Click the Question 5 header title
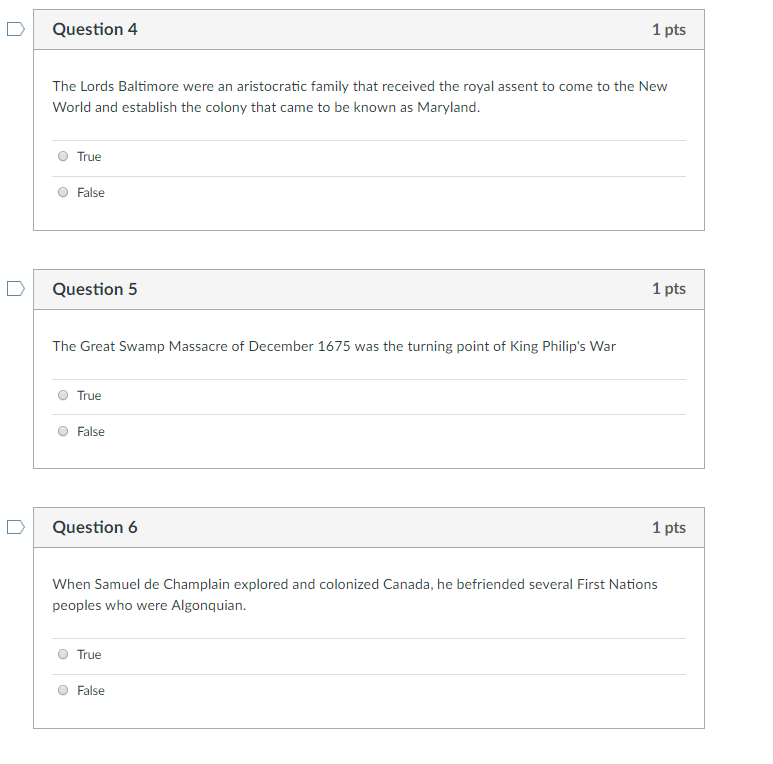Viewport: 773px width, 764px height. pos(95,289)
